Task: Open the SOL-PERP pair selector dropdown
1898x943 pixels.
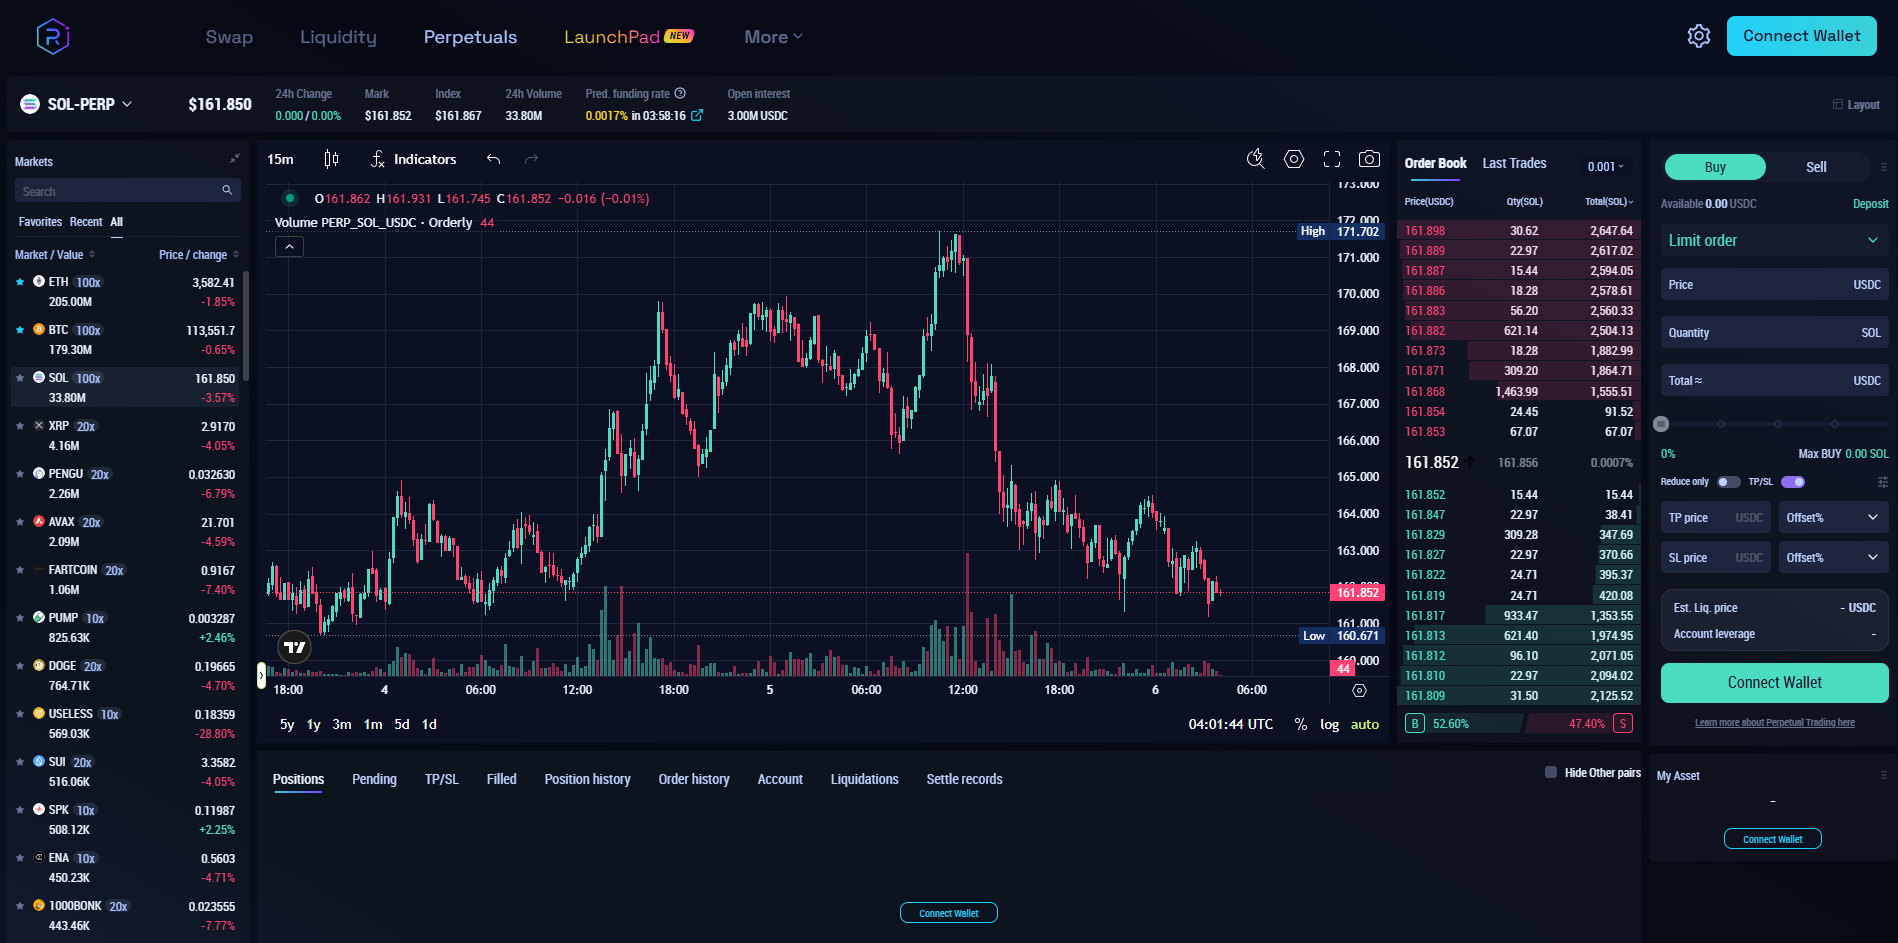Action: [x=90, y=104]
